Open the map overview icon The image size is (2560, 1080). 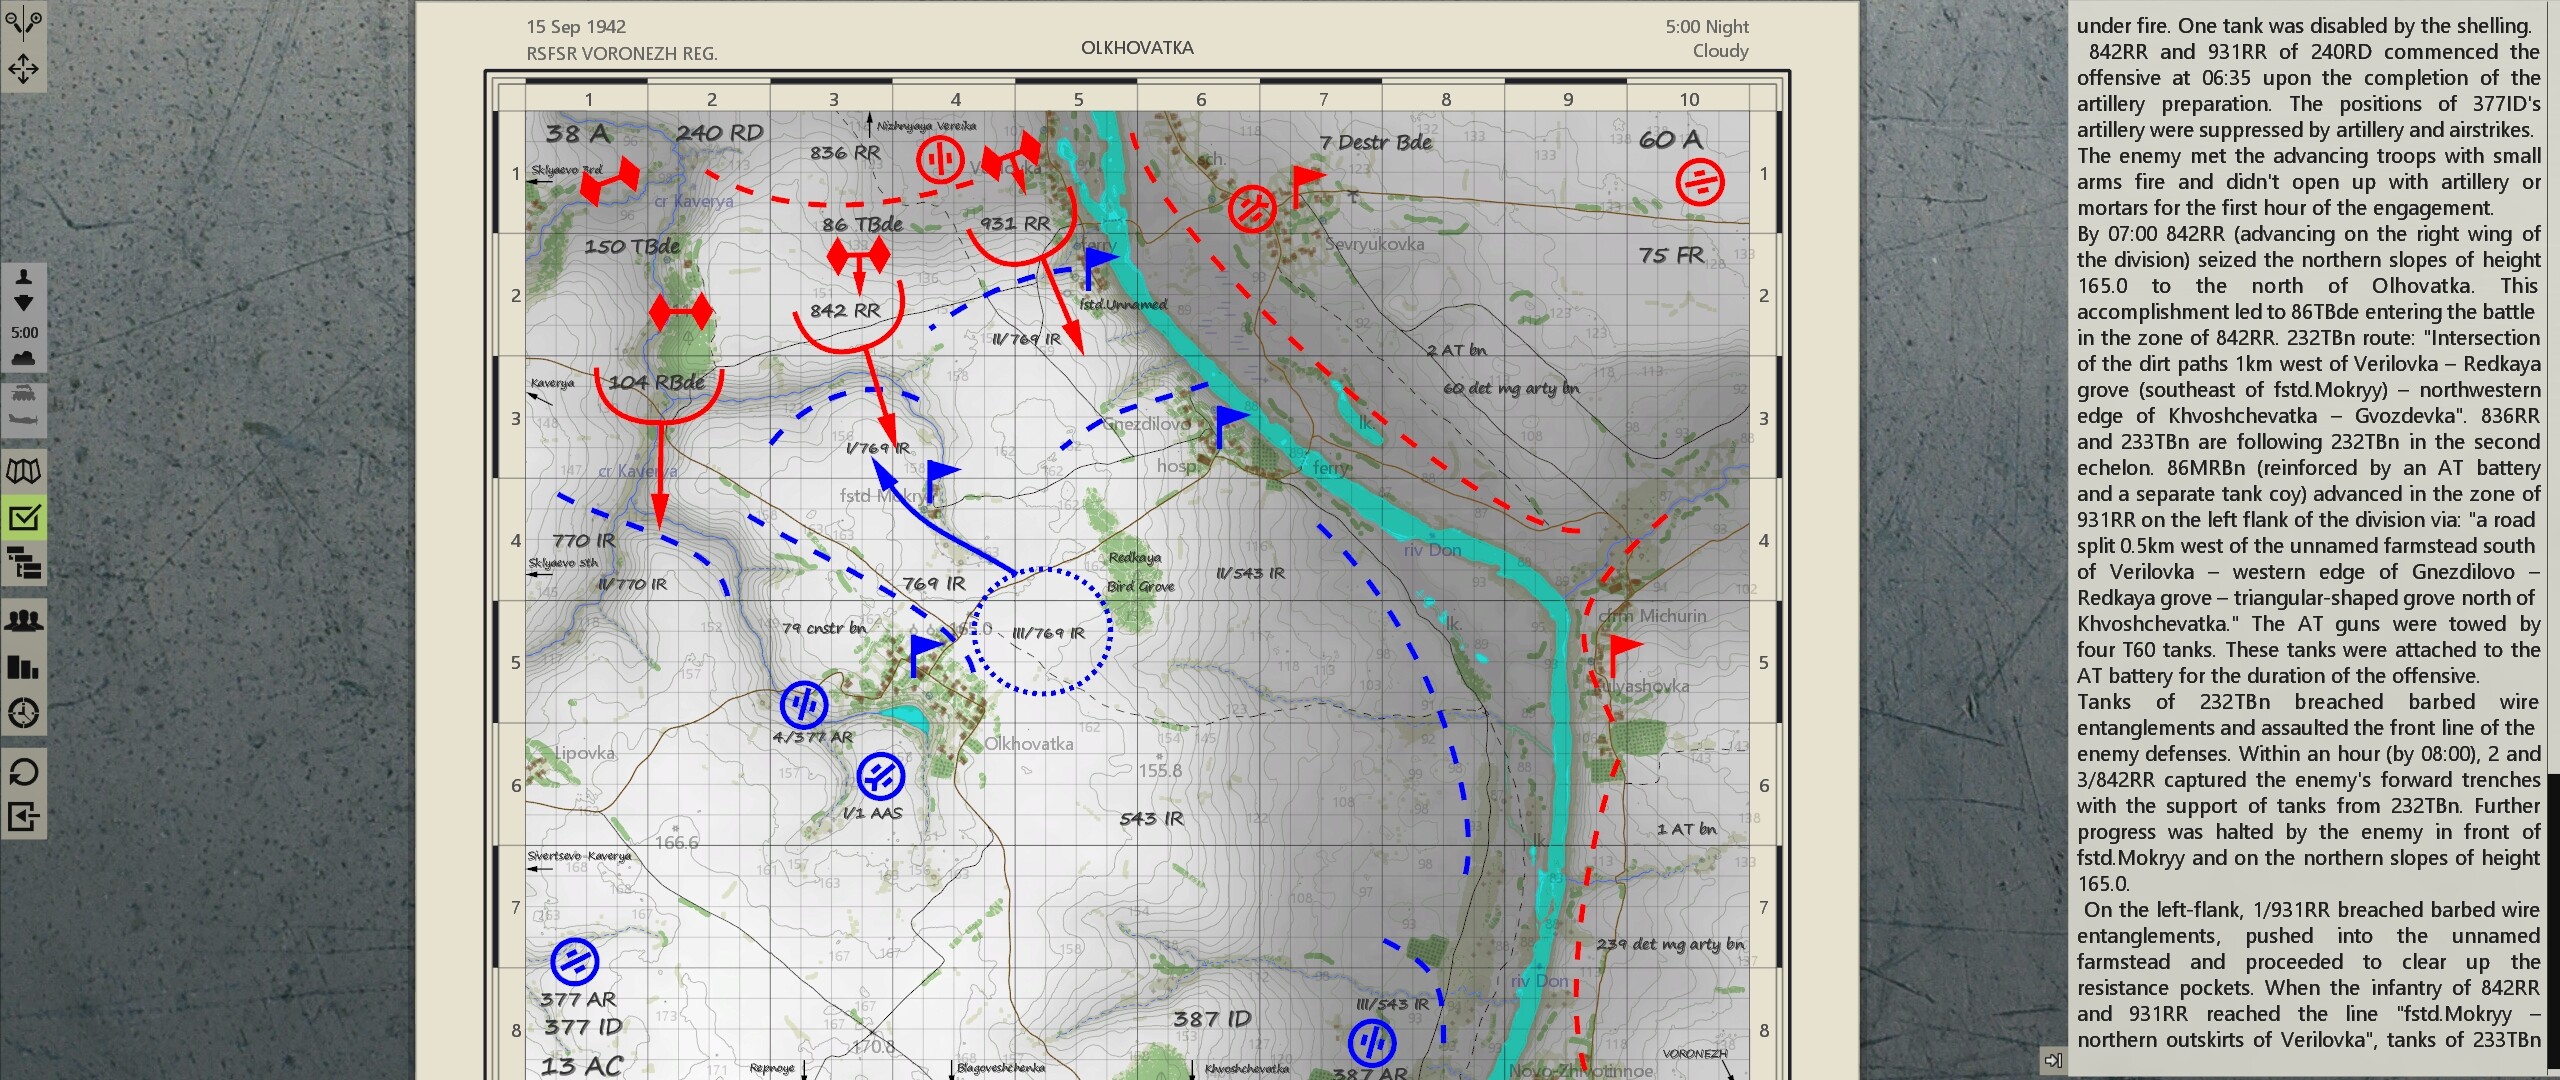pyautogui.click(x=24, y=470)
